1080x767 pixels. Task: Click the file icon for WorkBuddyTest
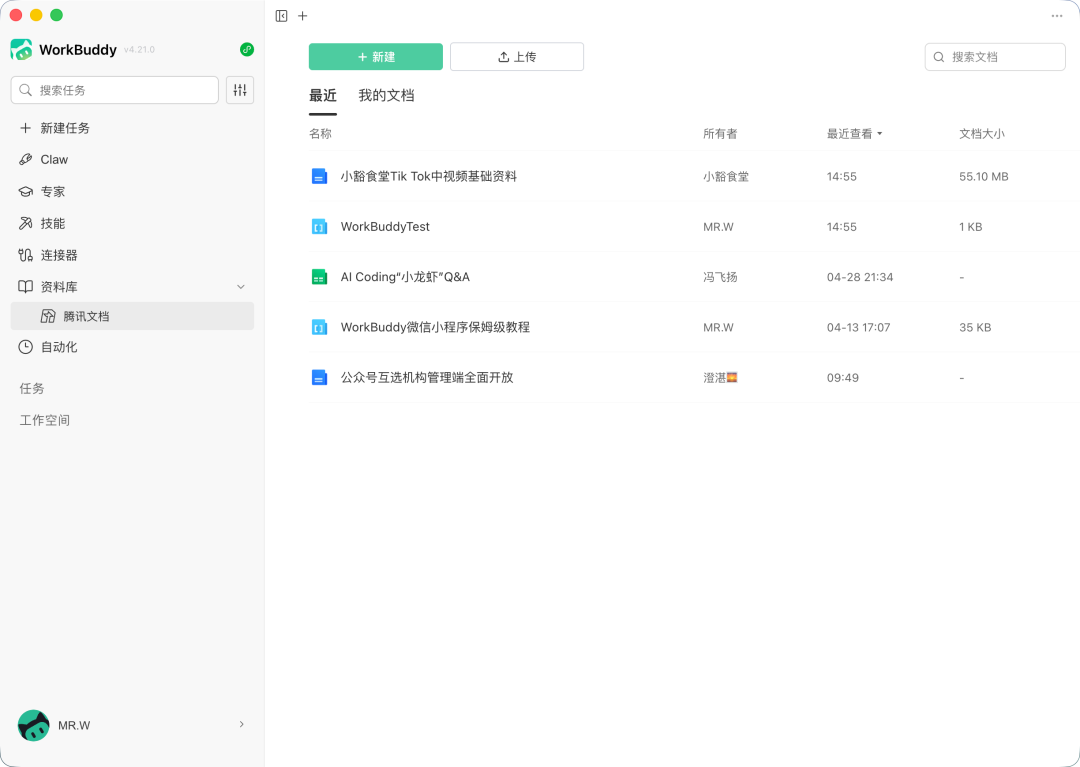(x=319, y=227)
